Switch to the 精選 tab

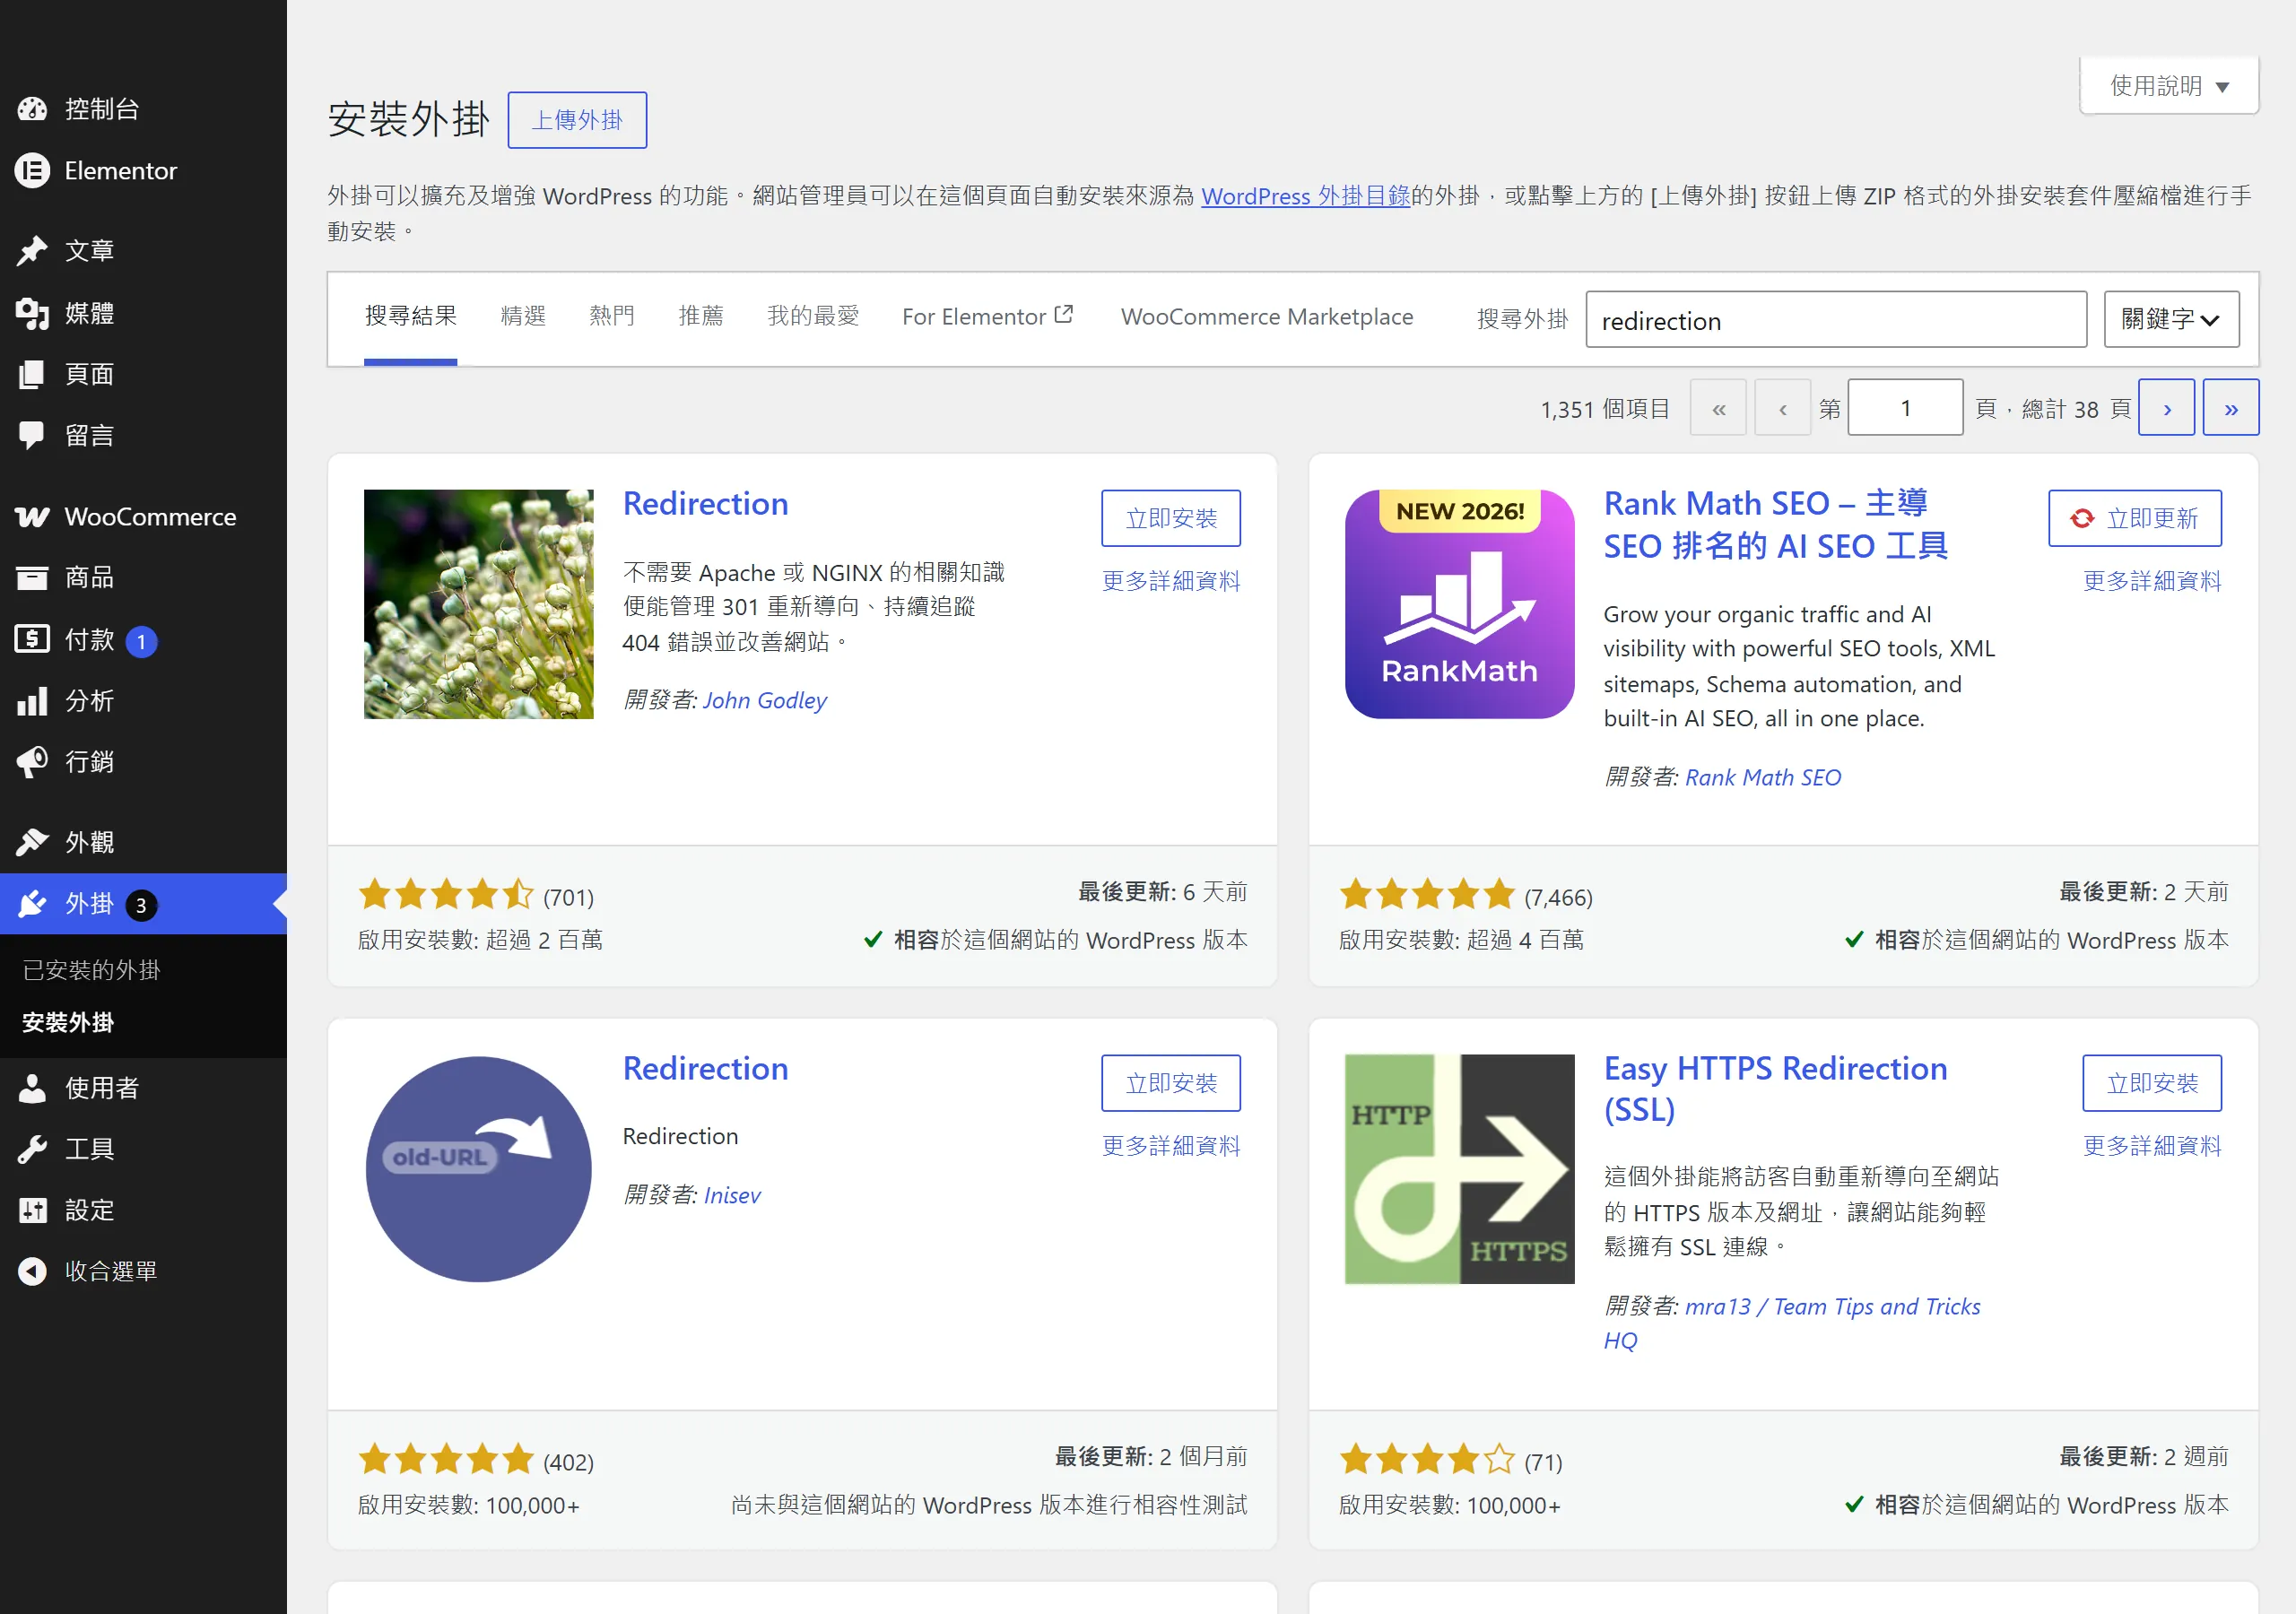pyautogui.click(x=523, y=316)
